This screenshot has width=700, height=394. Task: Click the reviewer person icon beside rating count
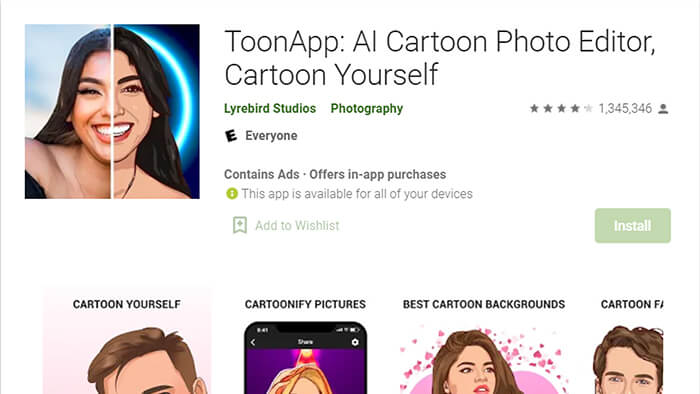pos(663,108)
